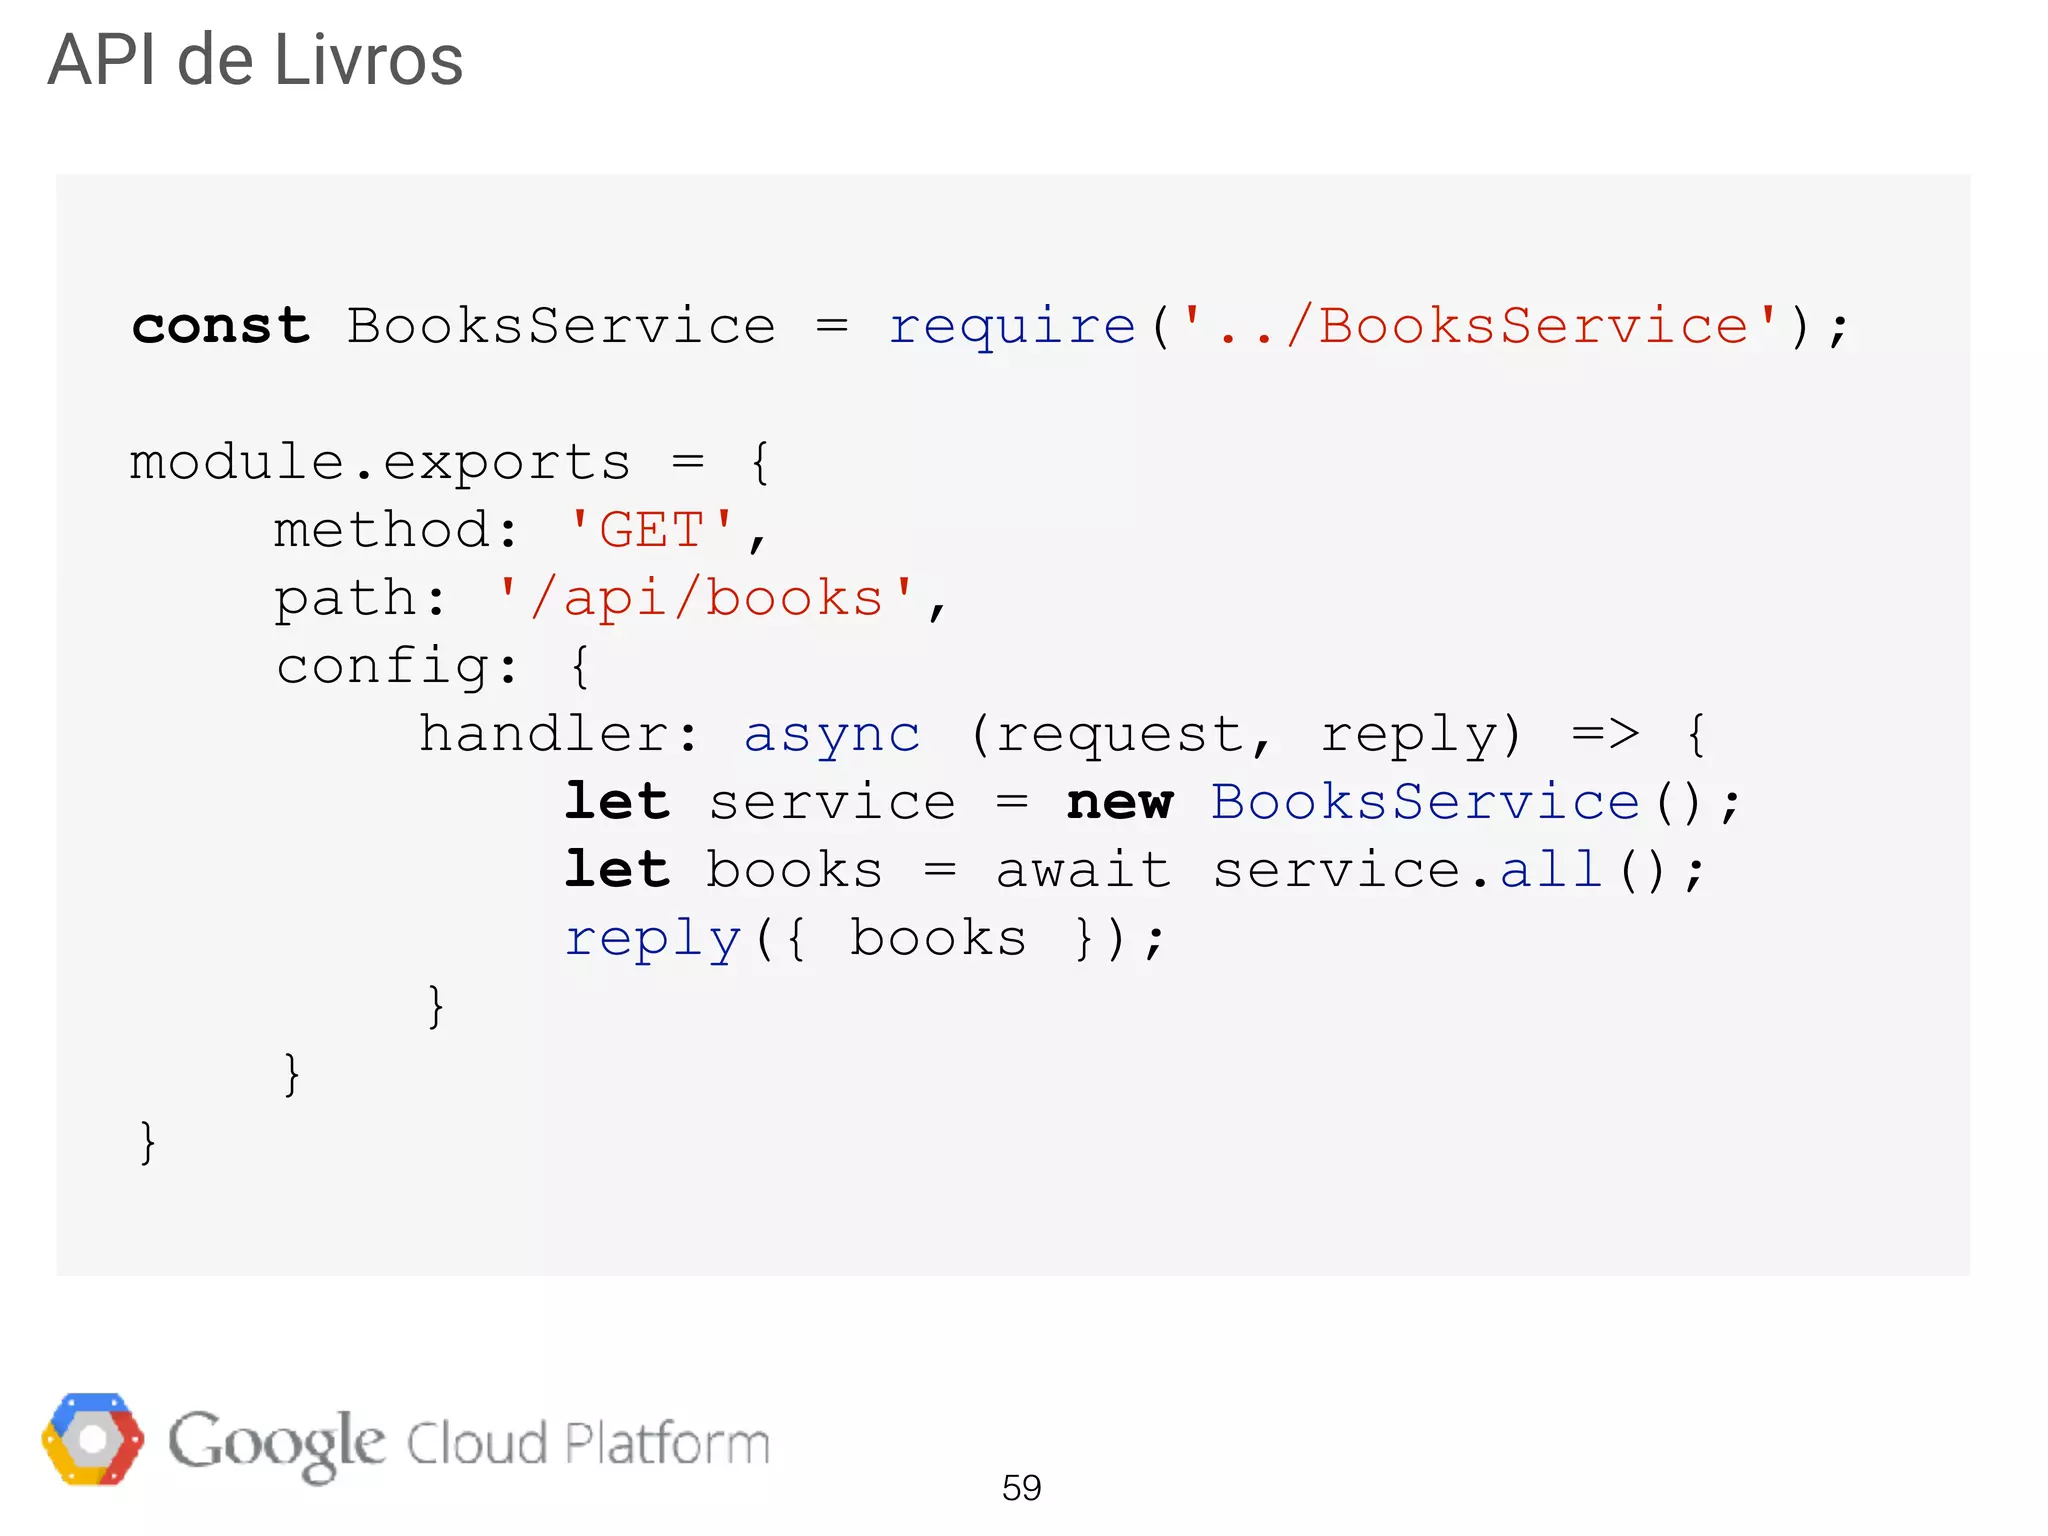Click the 'Google' wordmark text
2048x1536 pixels.
click(x=276, y=1445)
